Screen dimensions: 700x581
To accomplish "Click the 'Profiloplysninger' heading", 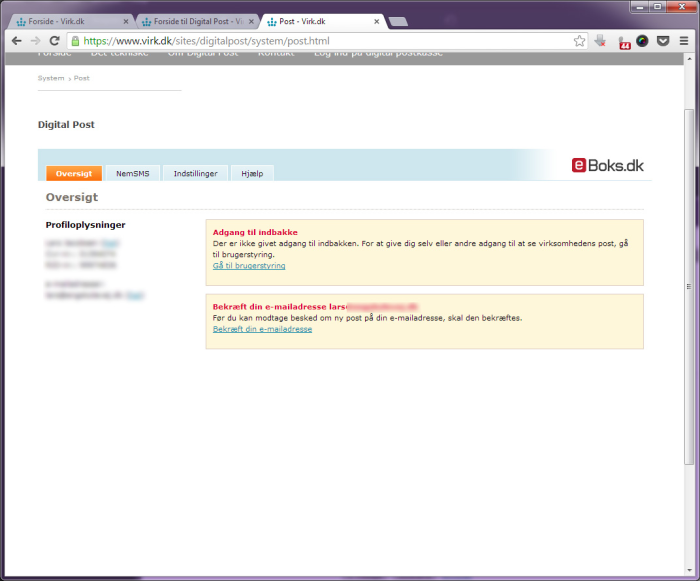I will (85, 225).
